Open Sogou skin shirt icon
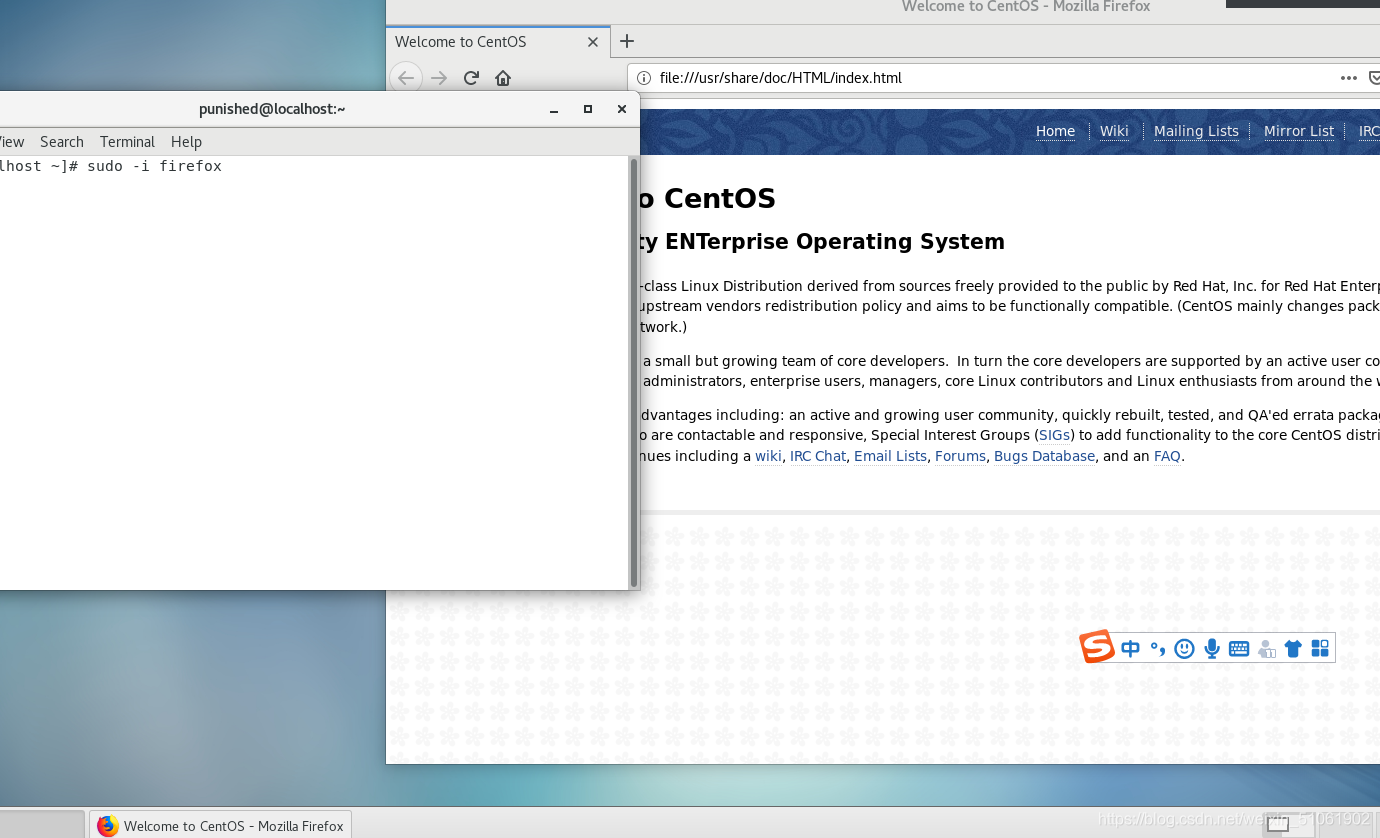The width and height of the screenshot is (1380, 838). (x=1293, y=648)
